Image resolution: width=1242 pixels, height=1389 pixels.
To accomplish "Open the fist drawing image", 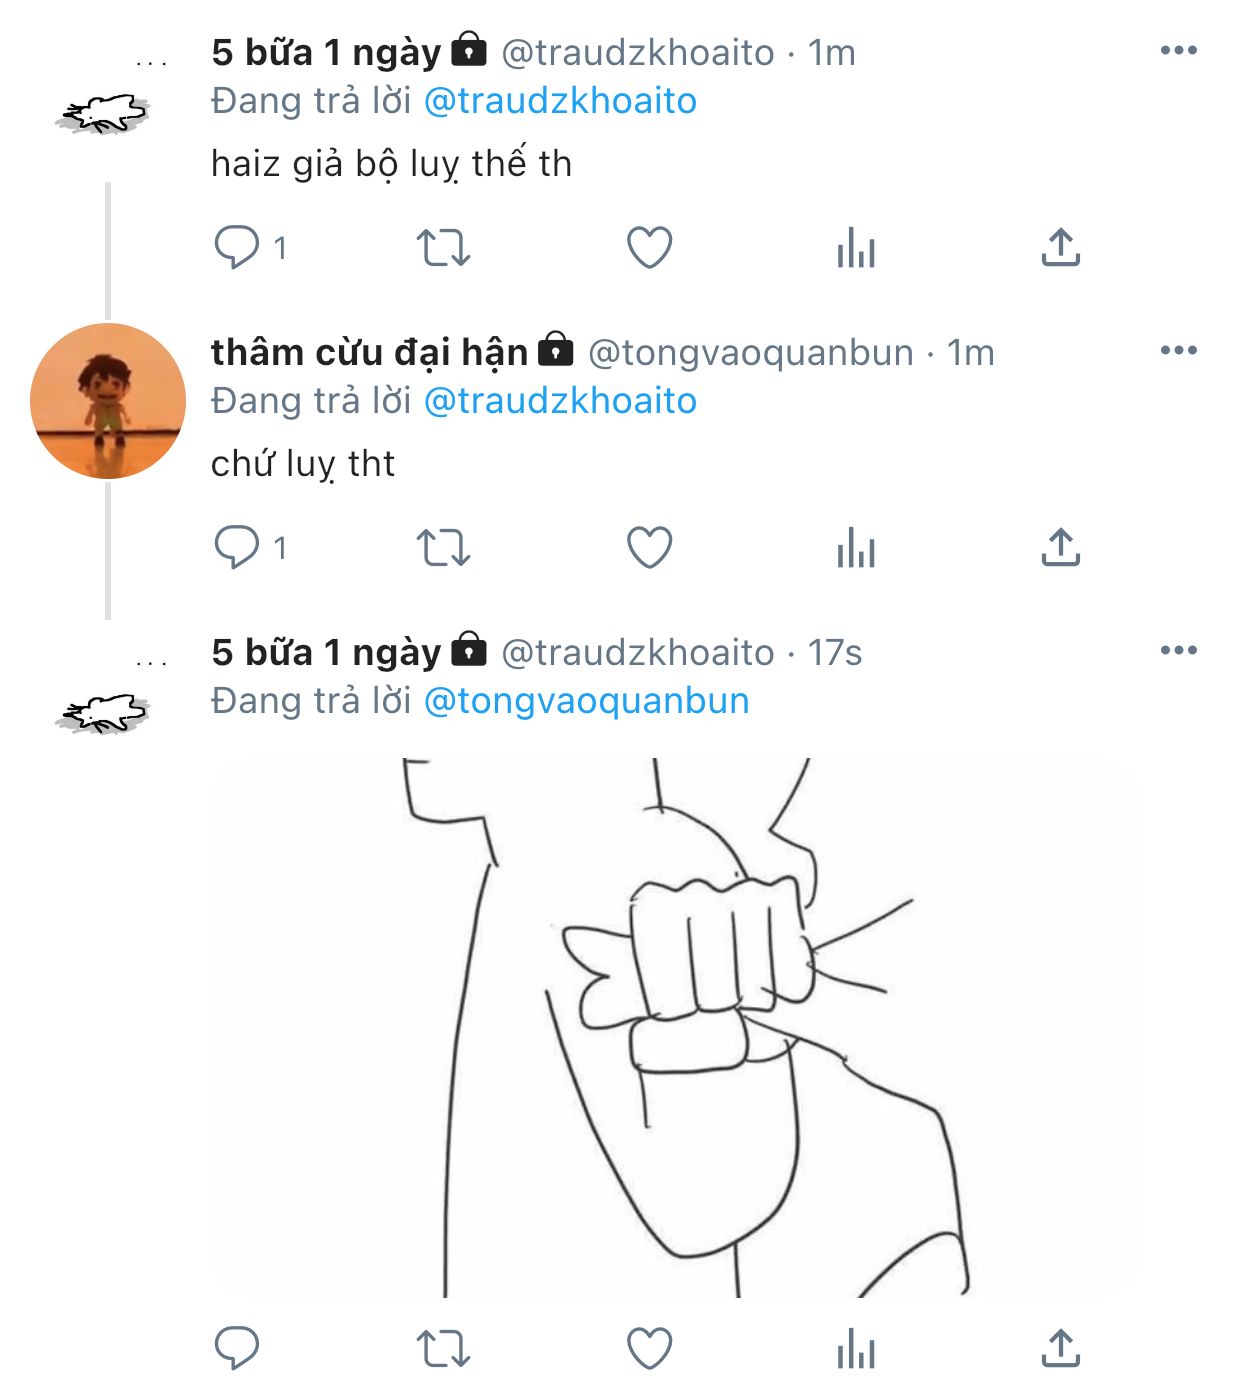I will (x=675, y=1027).
